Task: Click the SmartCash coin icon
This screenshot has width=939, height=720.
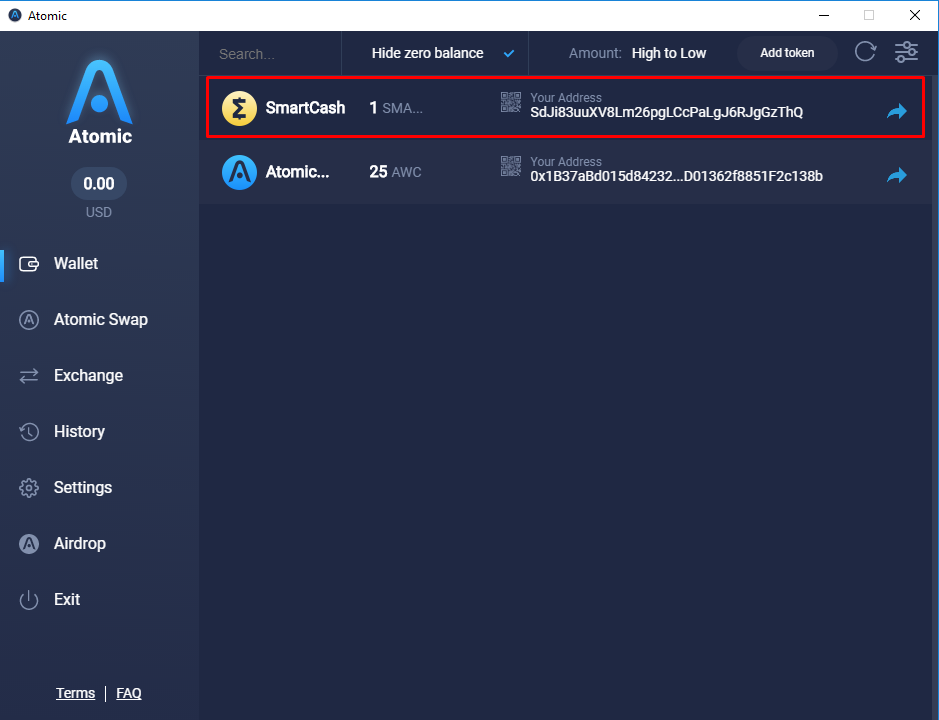Action: pyautogui.click(x=239, y=108)
